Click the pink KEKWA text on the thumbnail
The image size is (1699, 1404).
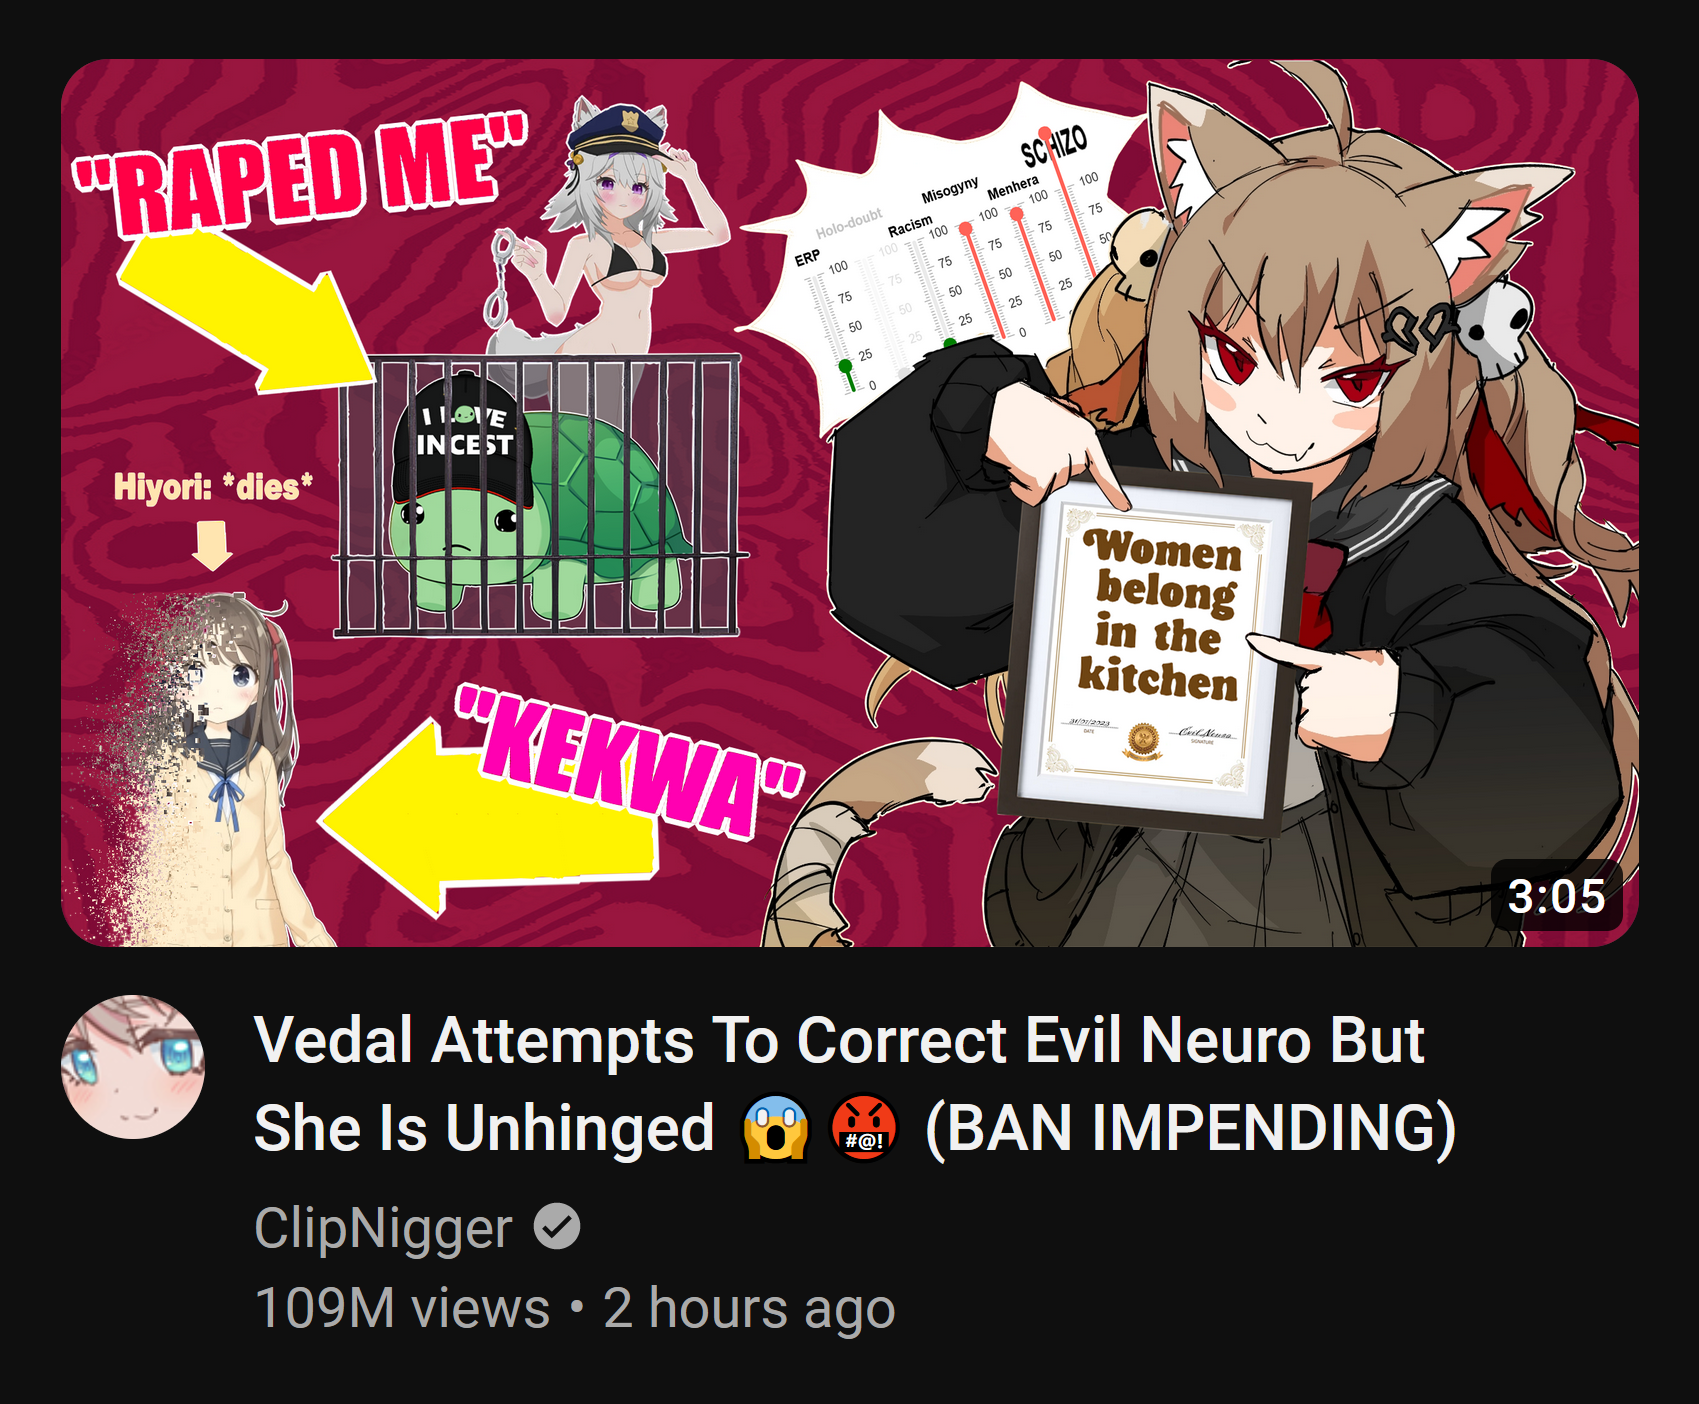pos(629,762)
